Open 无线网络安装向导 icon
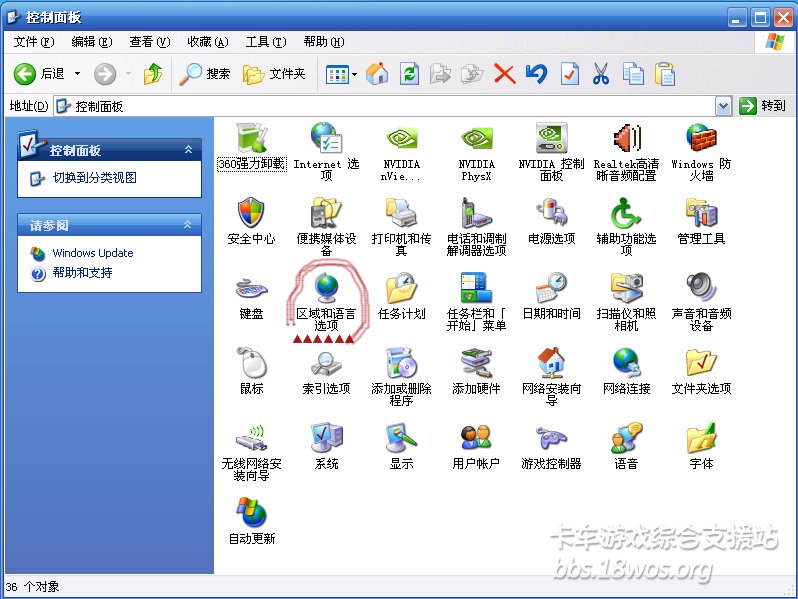 pyautogui.click(x=251, y=438)
